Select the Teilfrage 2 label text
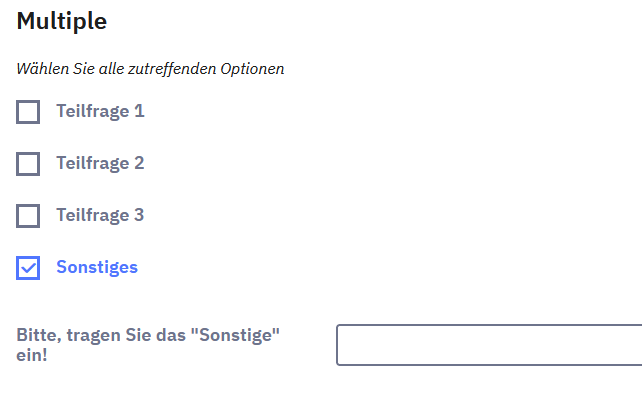 click(x=100, y=163)
